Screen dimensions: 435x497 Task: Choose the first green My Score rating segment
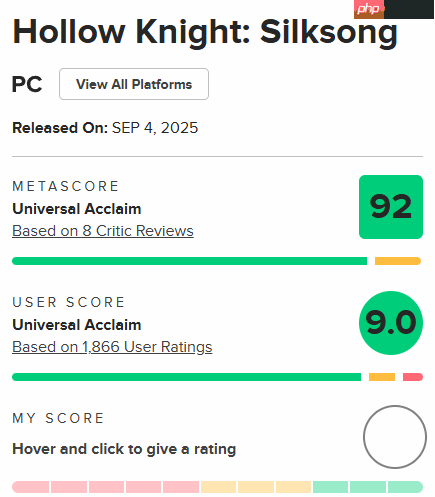[330, 487]
